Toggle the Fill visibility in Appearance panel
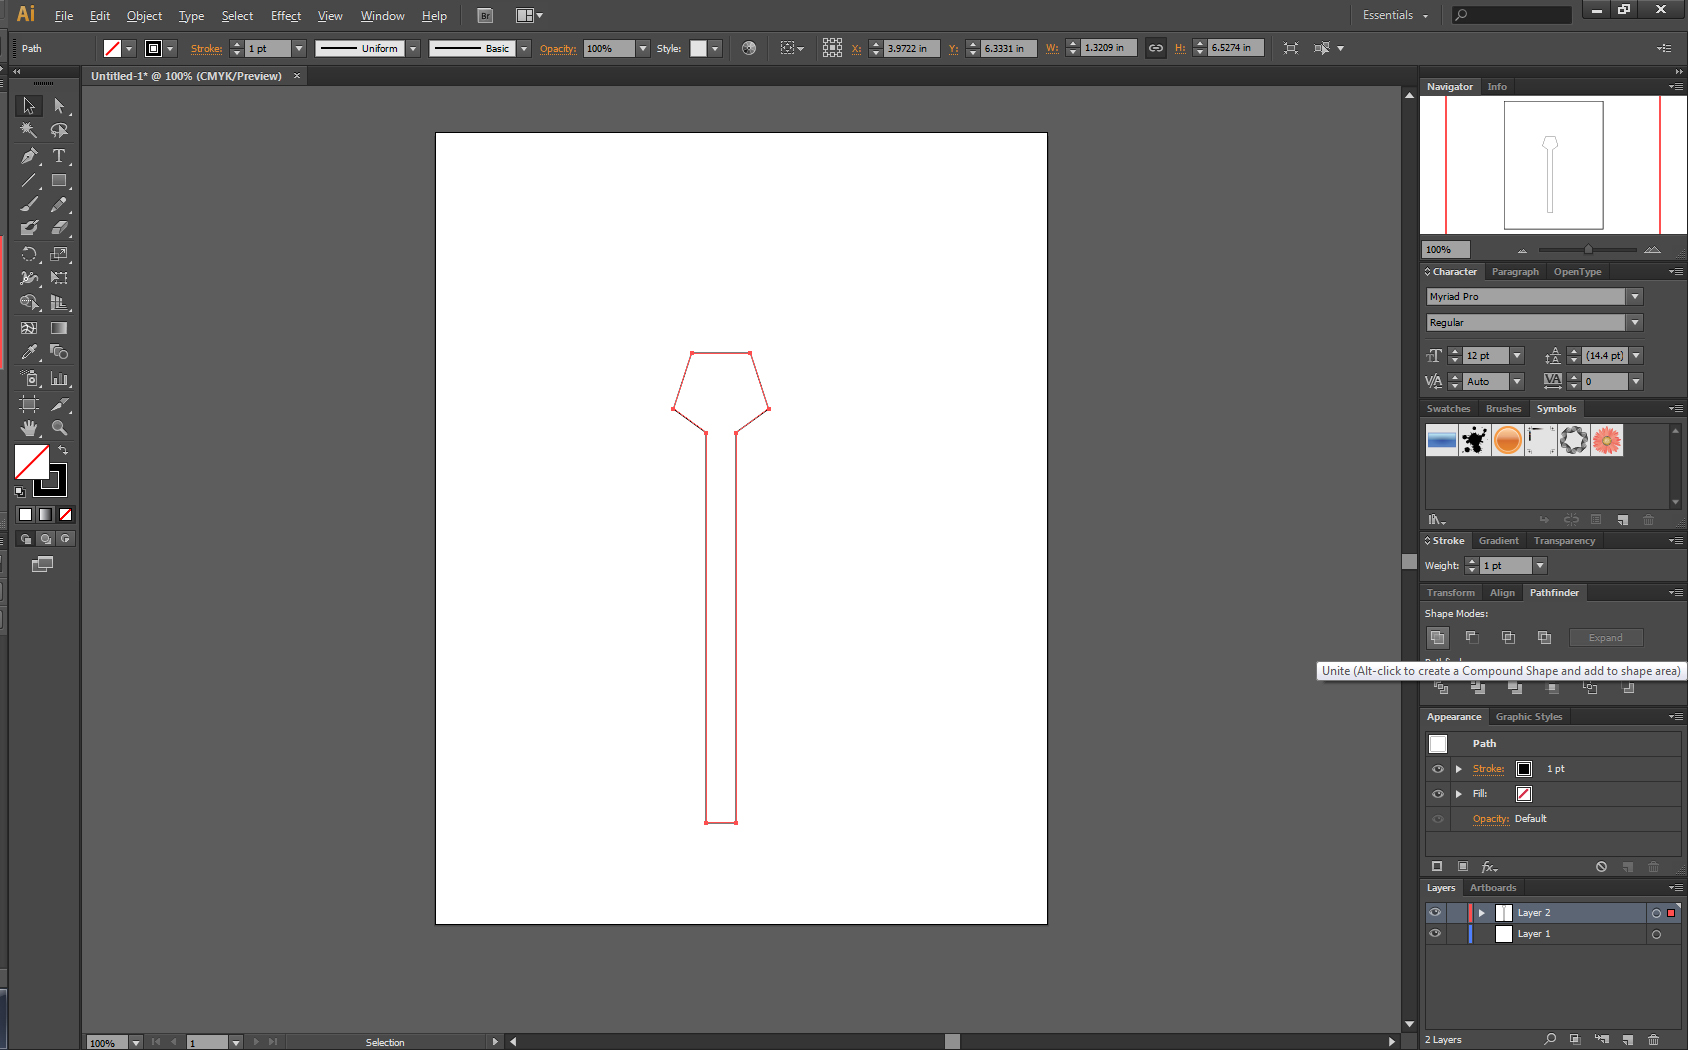Image resolution: width=1688 pixels, height=1050 pixels. tap(1437, 793)
